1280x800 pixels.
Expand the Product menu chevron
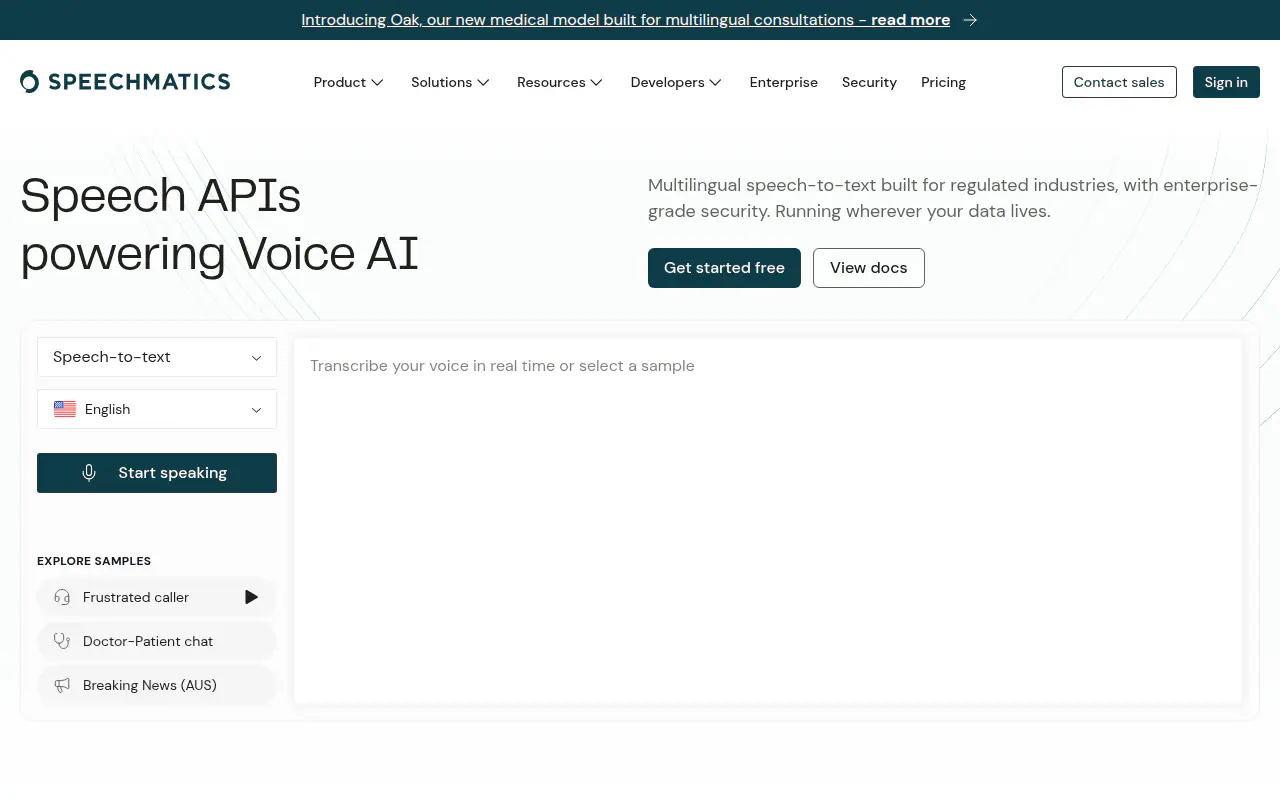[x=377, y=83]
